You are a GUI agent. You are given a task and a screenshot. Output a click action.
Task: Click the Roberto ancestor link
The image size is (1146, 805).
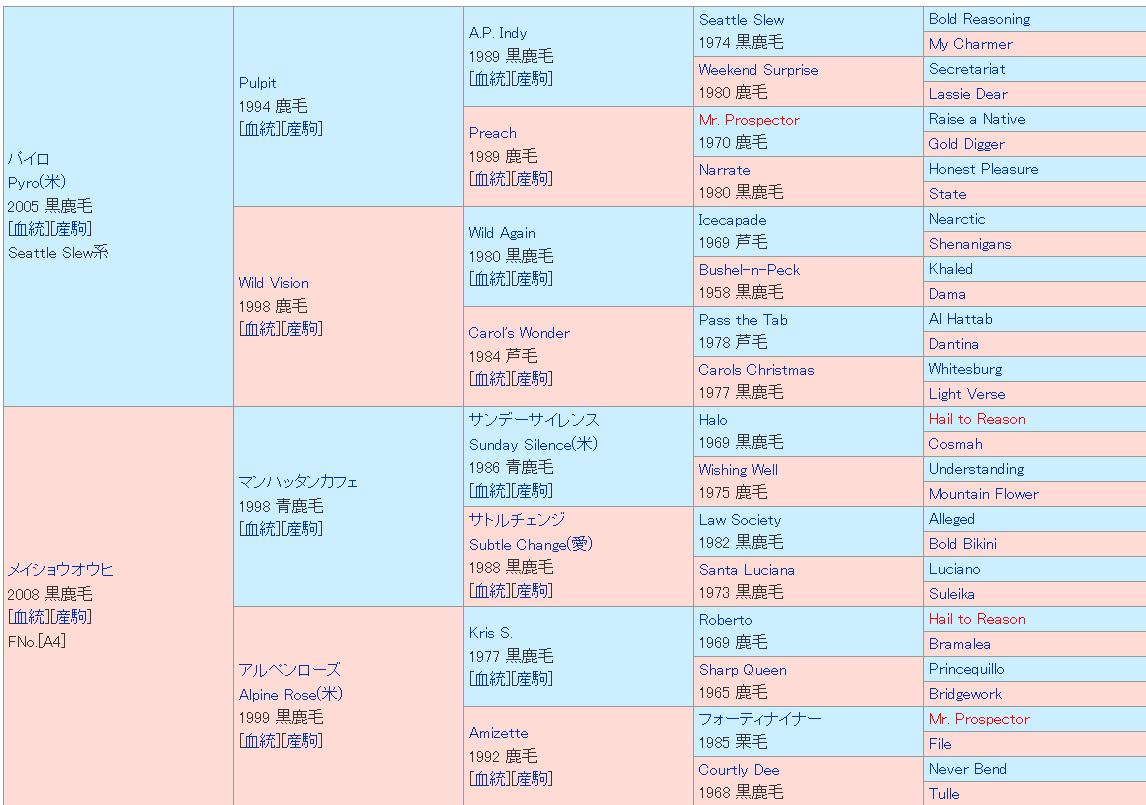[x=725, y=620]
